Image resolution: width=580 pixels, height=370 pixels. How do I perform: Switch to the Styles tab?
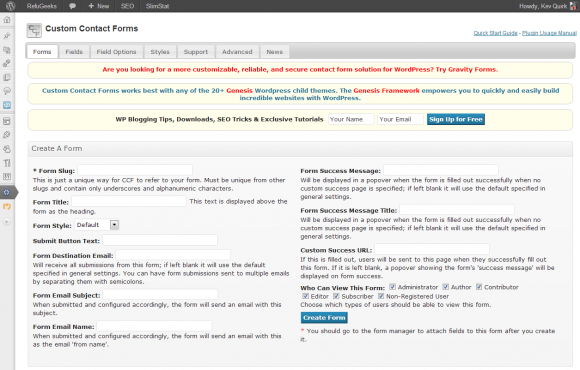[x=160, y=52]
